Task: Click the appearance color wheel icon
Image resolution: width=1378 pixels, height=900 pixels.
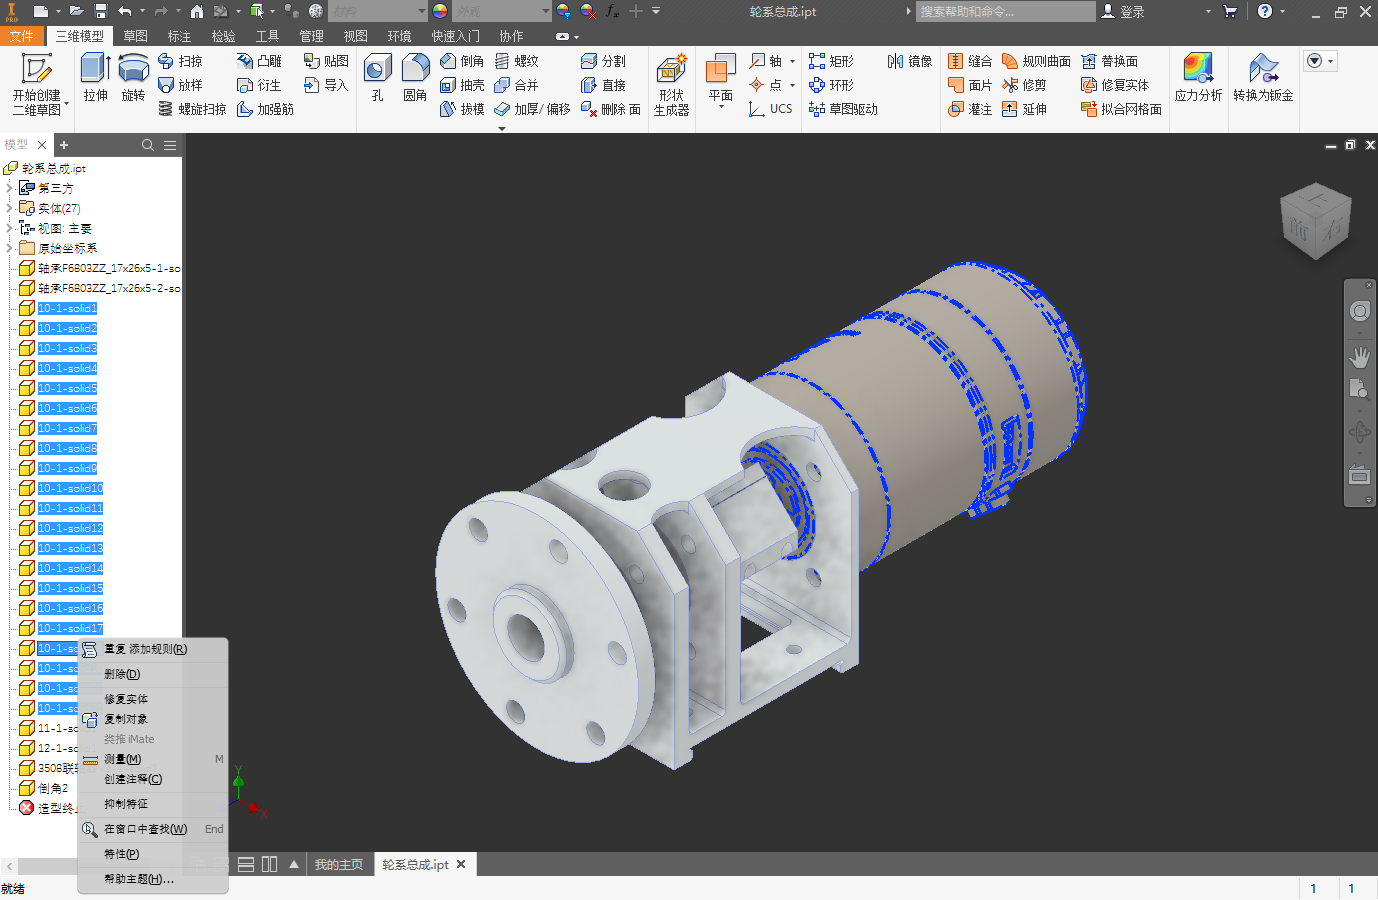Action: point(440,11)
